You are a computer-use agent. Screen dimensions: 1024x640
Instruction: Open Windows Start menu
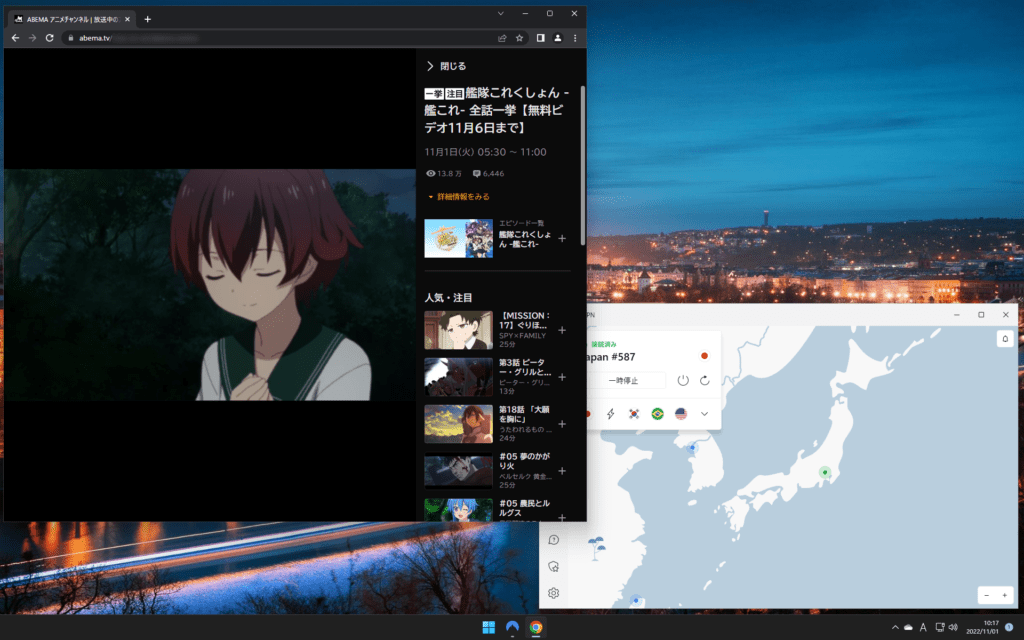pos(488,627)
